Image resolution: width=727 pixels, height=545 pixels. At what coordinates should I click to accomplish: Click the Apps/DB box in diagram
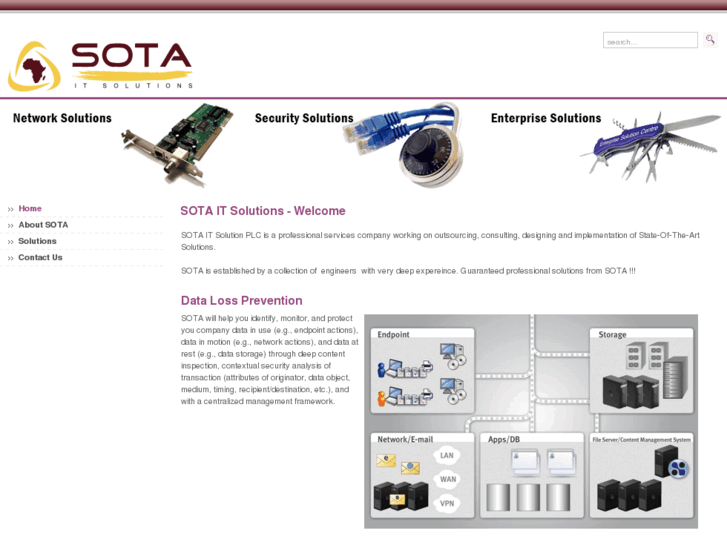click(532, 475)
